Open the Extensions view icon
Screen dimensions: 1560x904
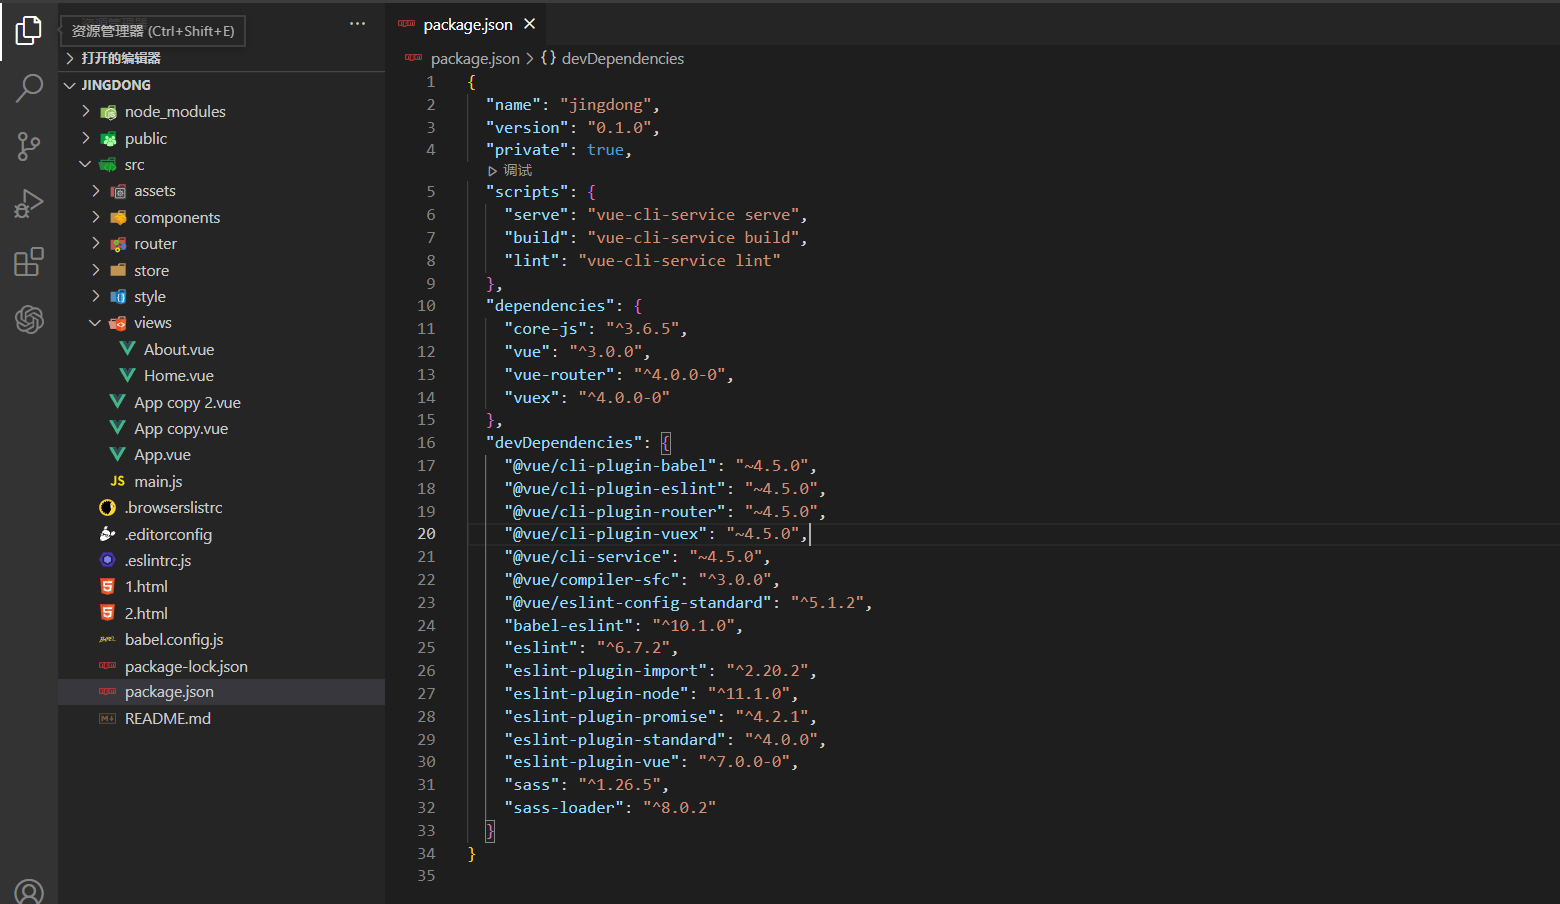click(x=29, y=262)
